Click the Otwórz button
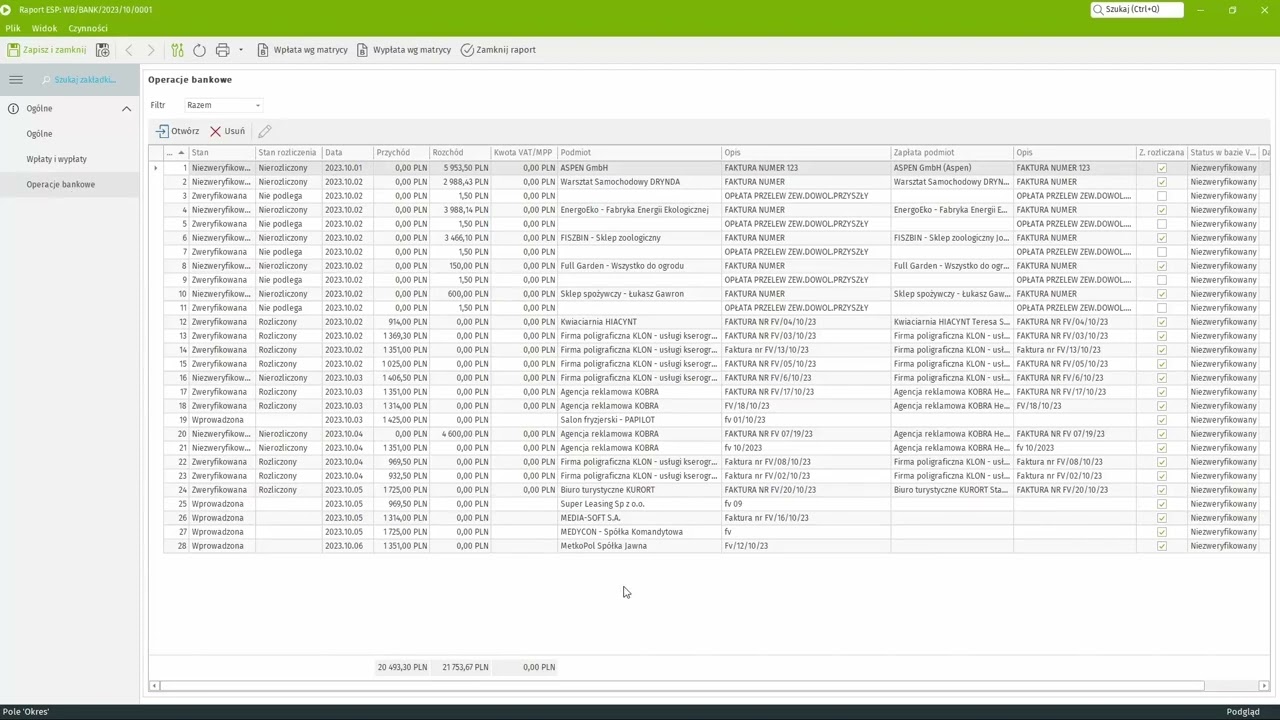Image resolution: width=1280 pixels, height=720 pixels. [177, 131]
